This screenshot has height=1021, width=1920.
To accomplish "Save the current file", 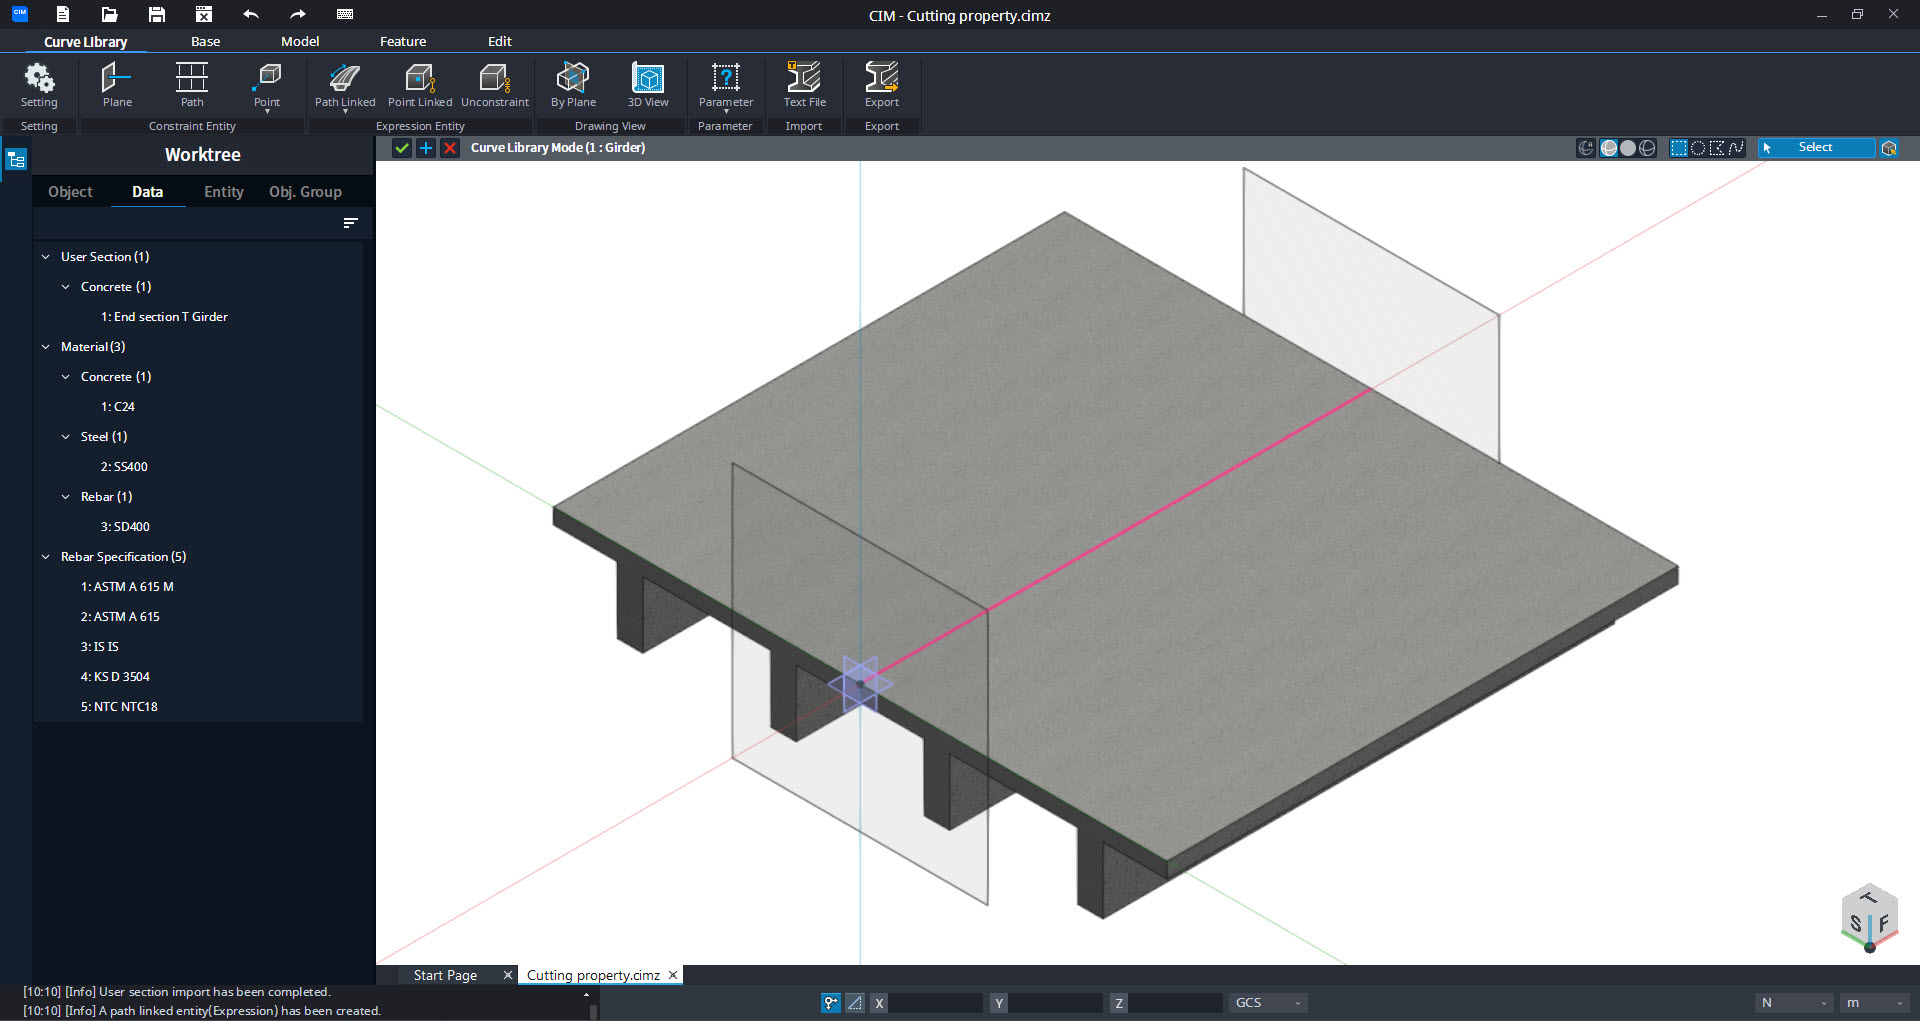I will coord(157,14).
